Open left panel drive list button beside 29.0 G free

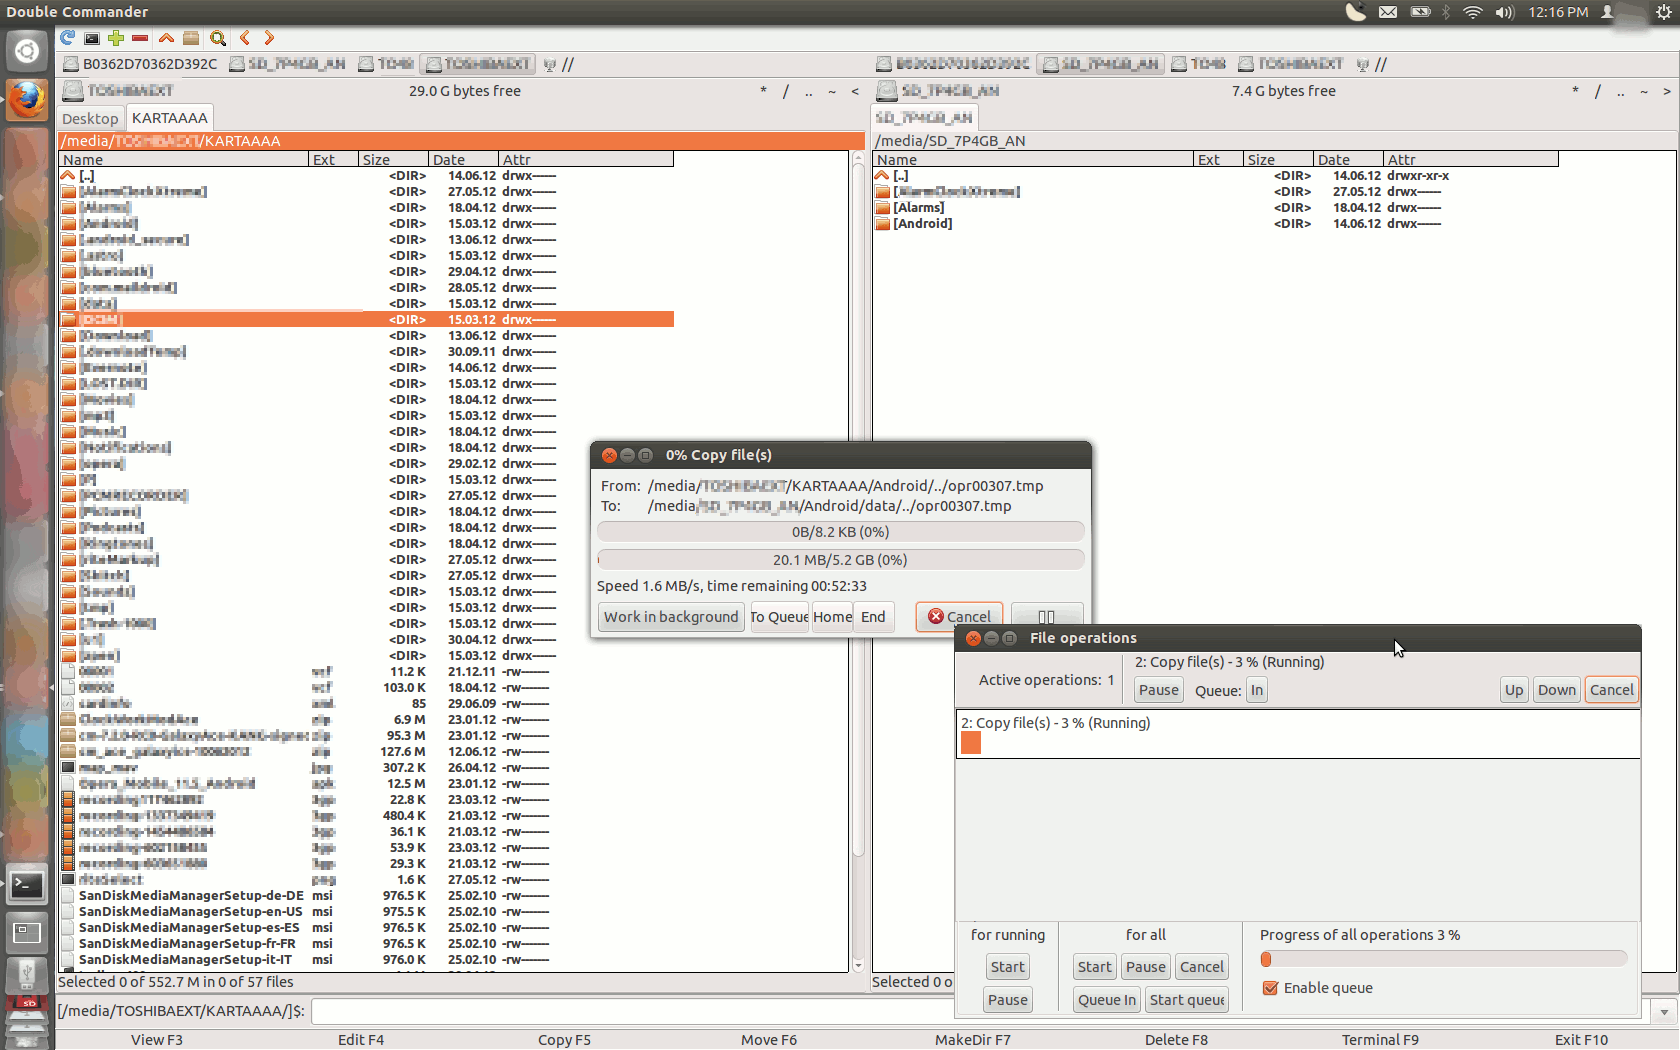click(118, 91)
